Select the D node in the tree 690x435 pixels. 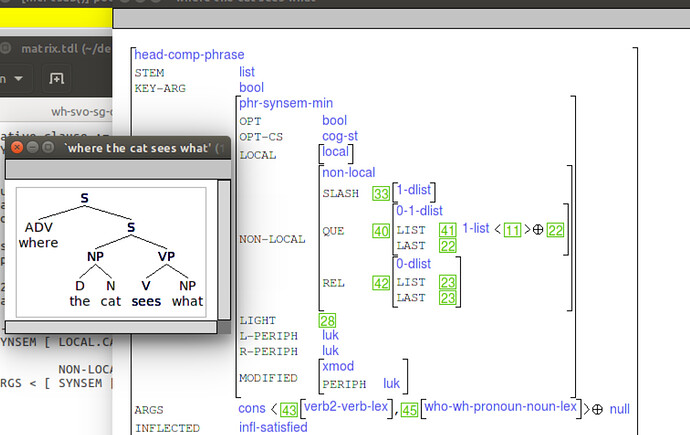click(x=80, y=286)
